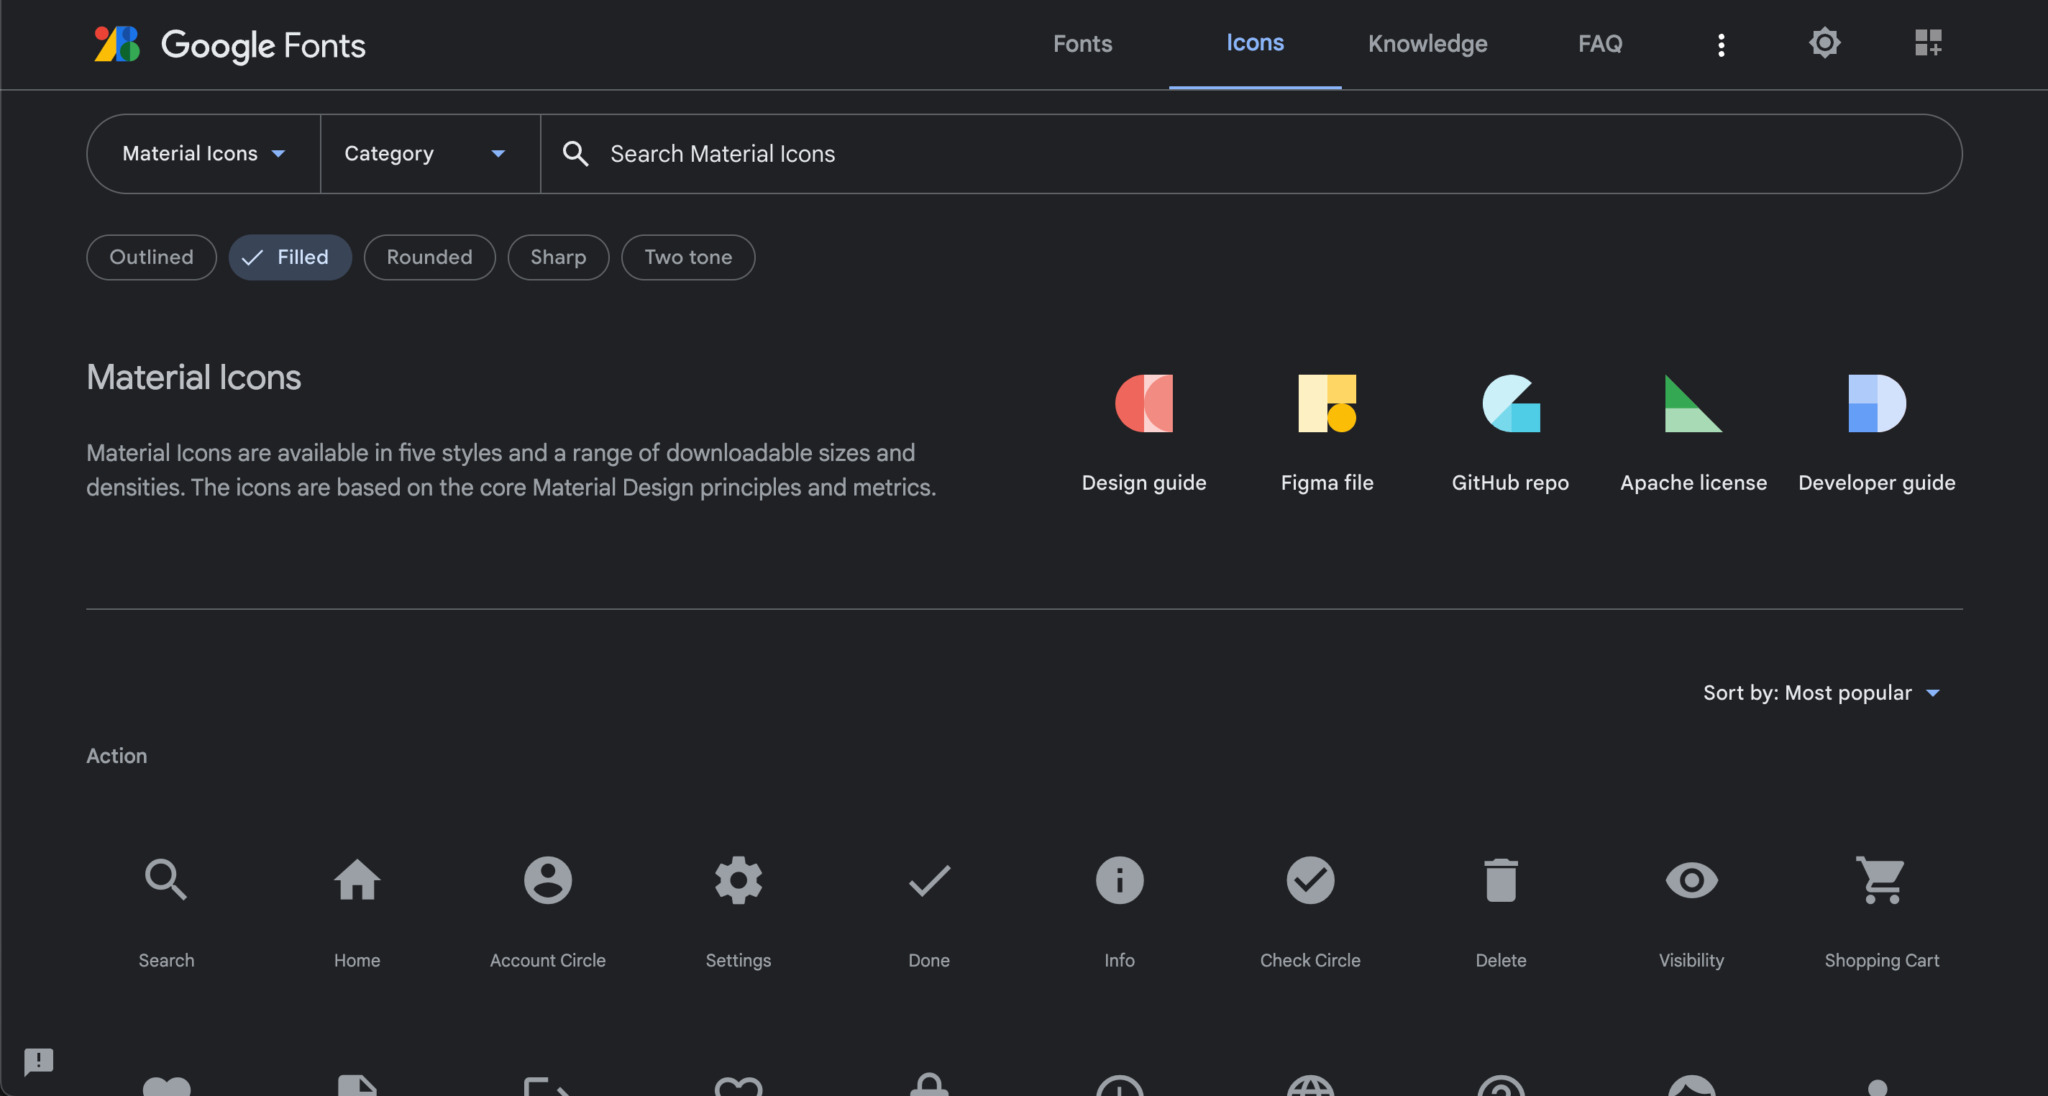Screen dimensions: 2048x1096
Task: Expand the Material Icons set dropdown
Action: 204,154
